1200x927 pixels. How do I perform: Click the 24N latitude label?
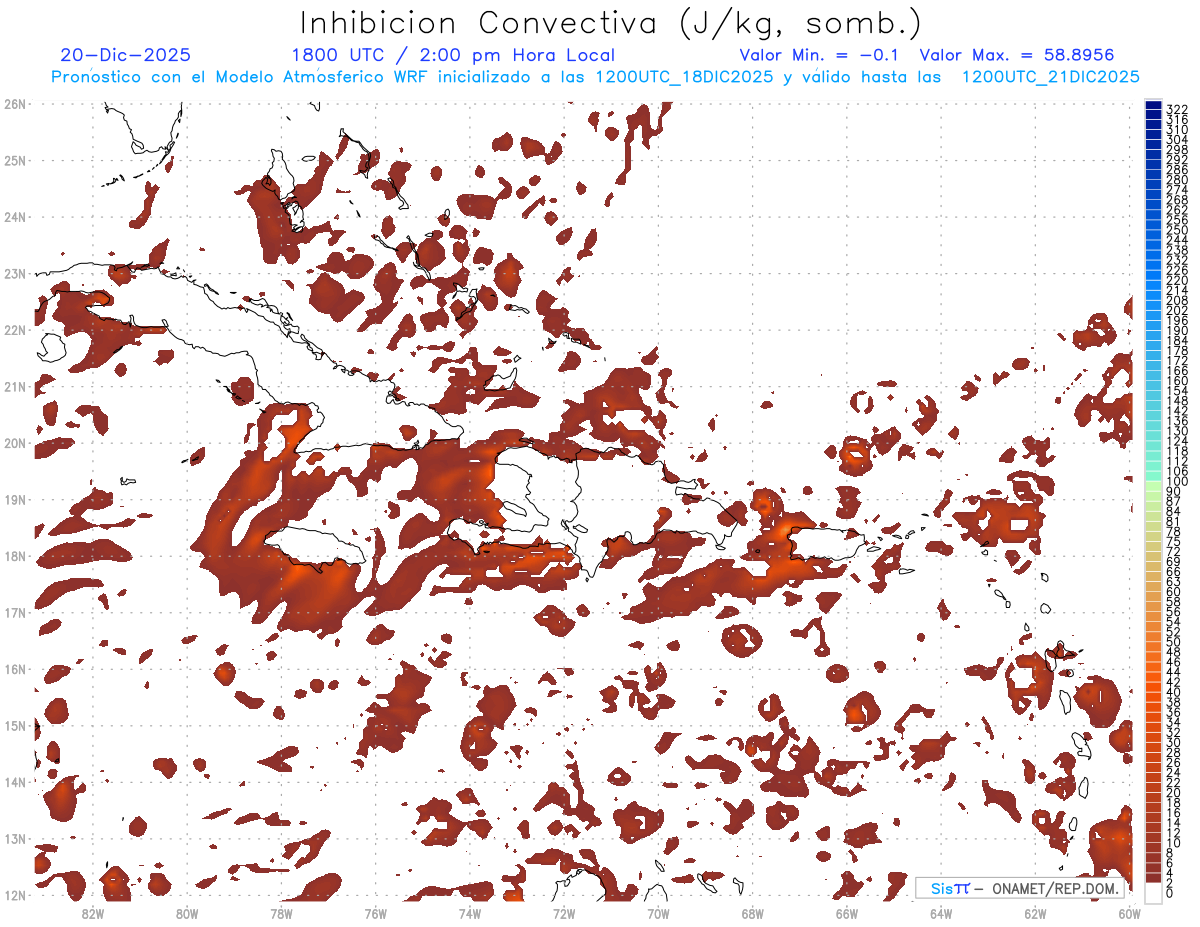(14, 217)
